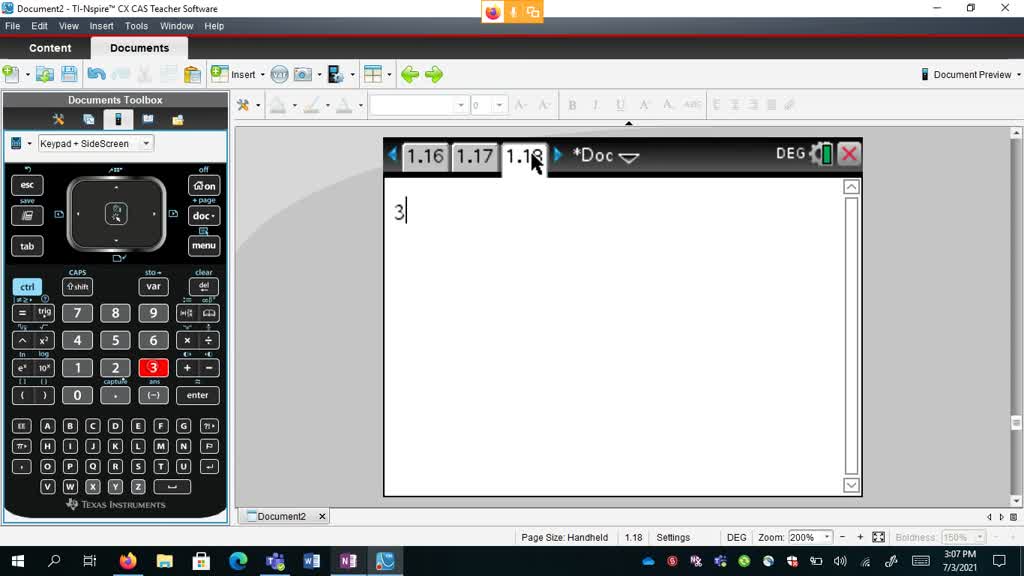This screenshot has width=1024, height=576.
Task: Open the File menu
Action: [12, 26]
